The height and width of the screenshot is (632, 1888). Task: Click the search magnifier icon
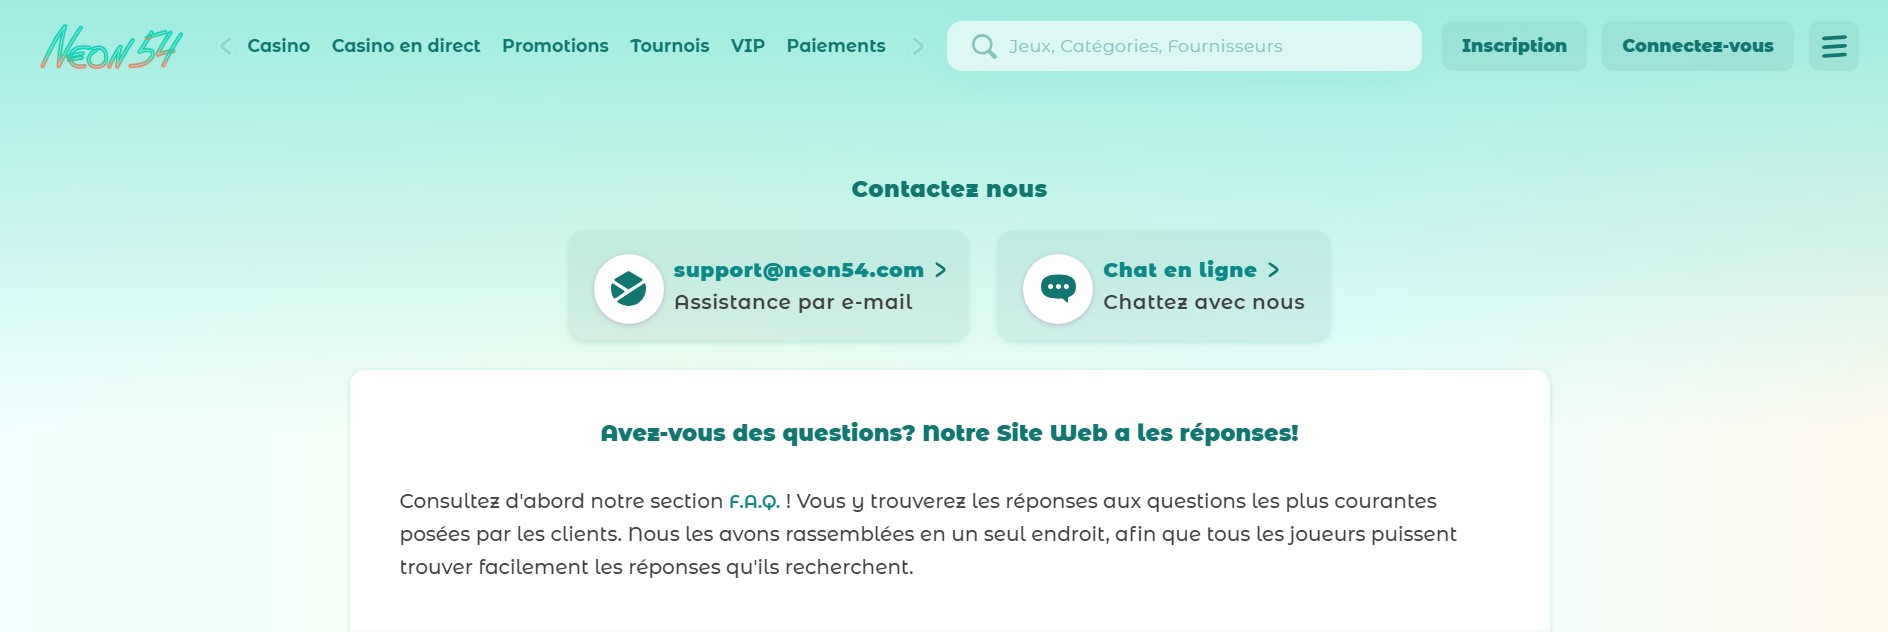point(984,46)
